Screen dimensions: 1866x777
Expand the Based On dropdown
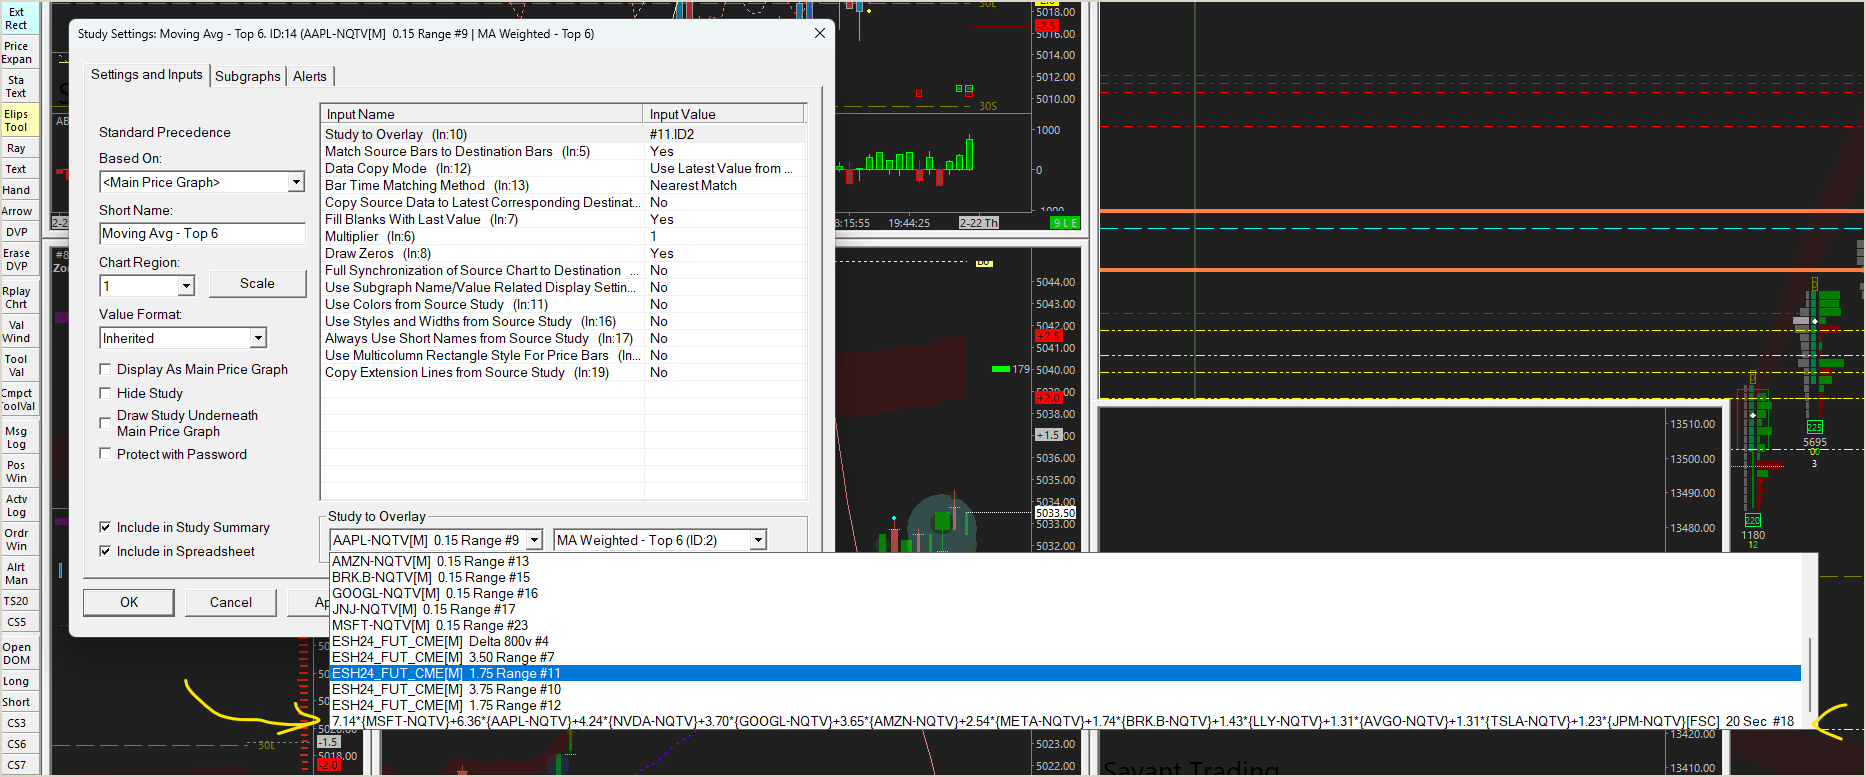coord(296,182)
